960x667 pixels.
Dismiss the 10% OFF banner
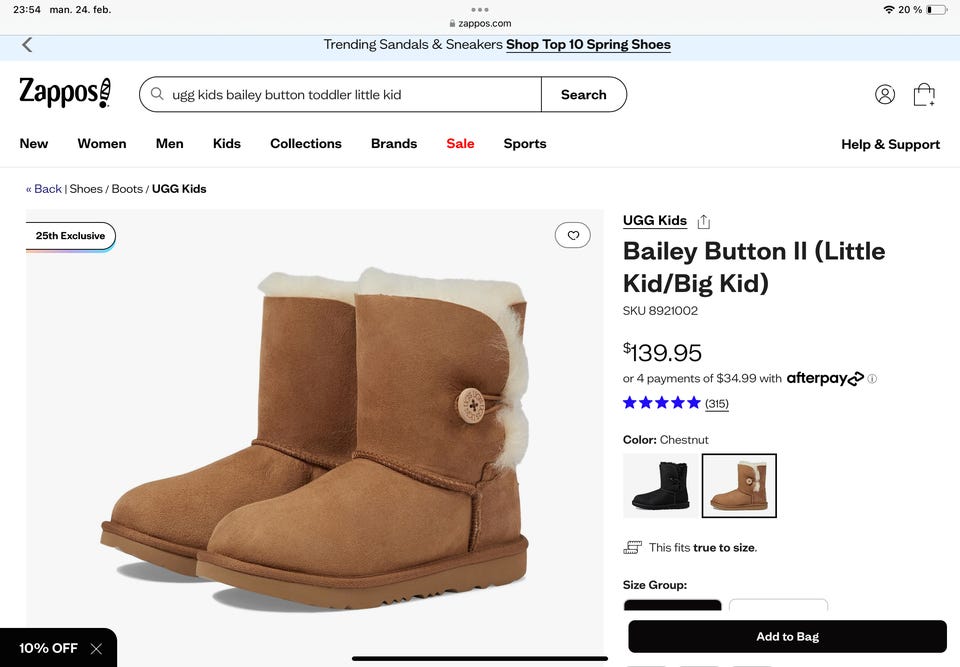[x=96, y=649]
